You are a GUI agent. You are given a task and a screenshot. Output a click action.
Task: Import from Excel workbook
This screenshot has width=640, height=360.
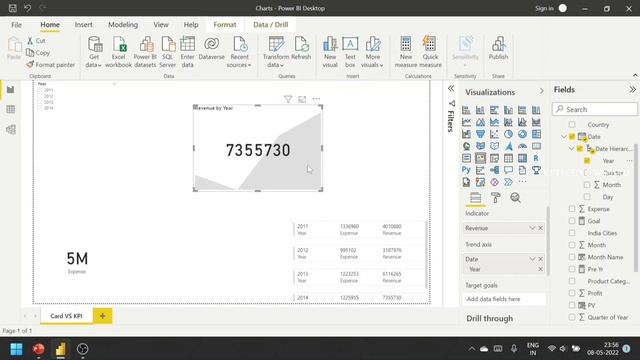coord(118,52)
